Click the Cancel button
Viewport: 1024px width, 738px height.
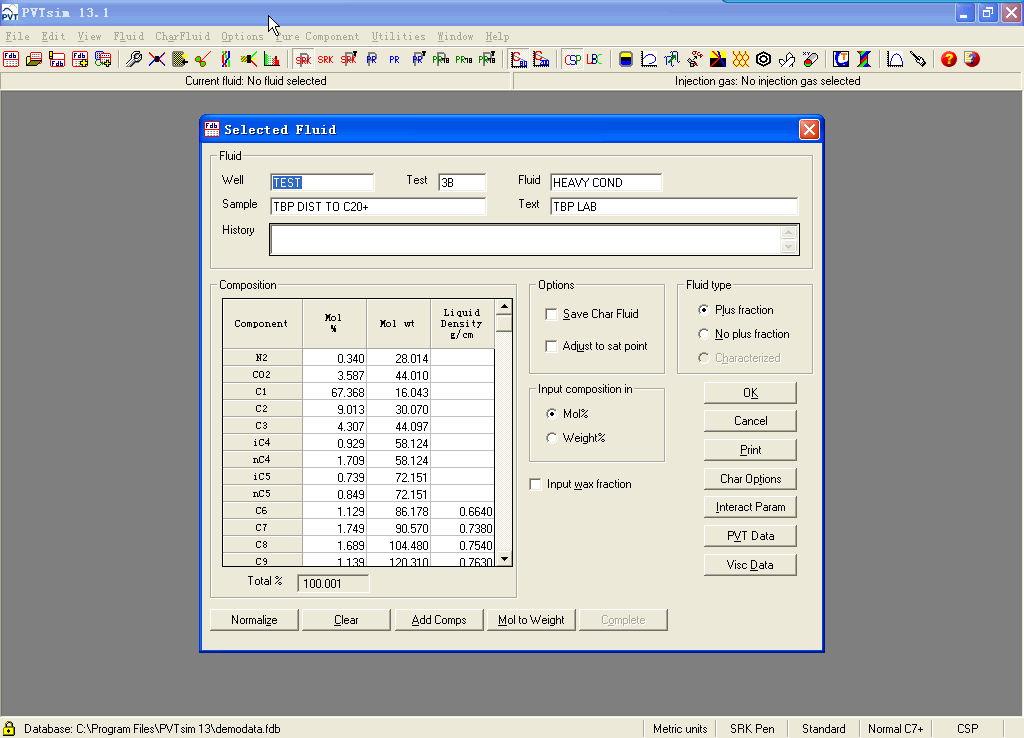750,421
